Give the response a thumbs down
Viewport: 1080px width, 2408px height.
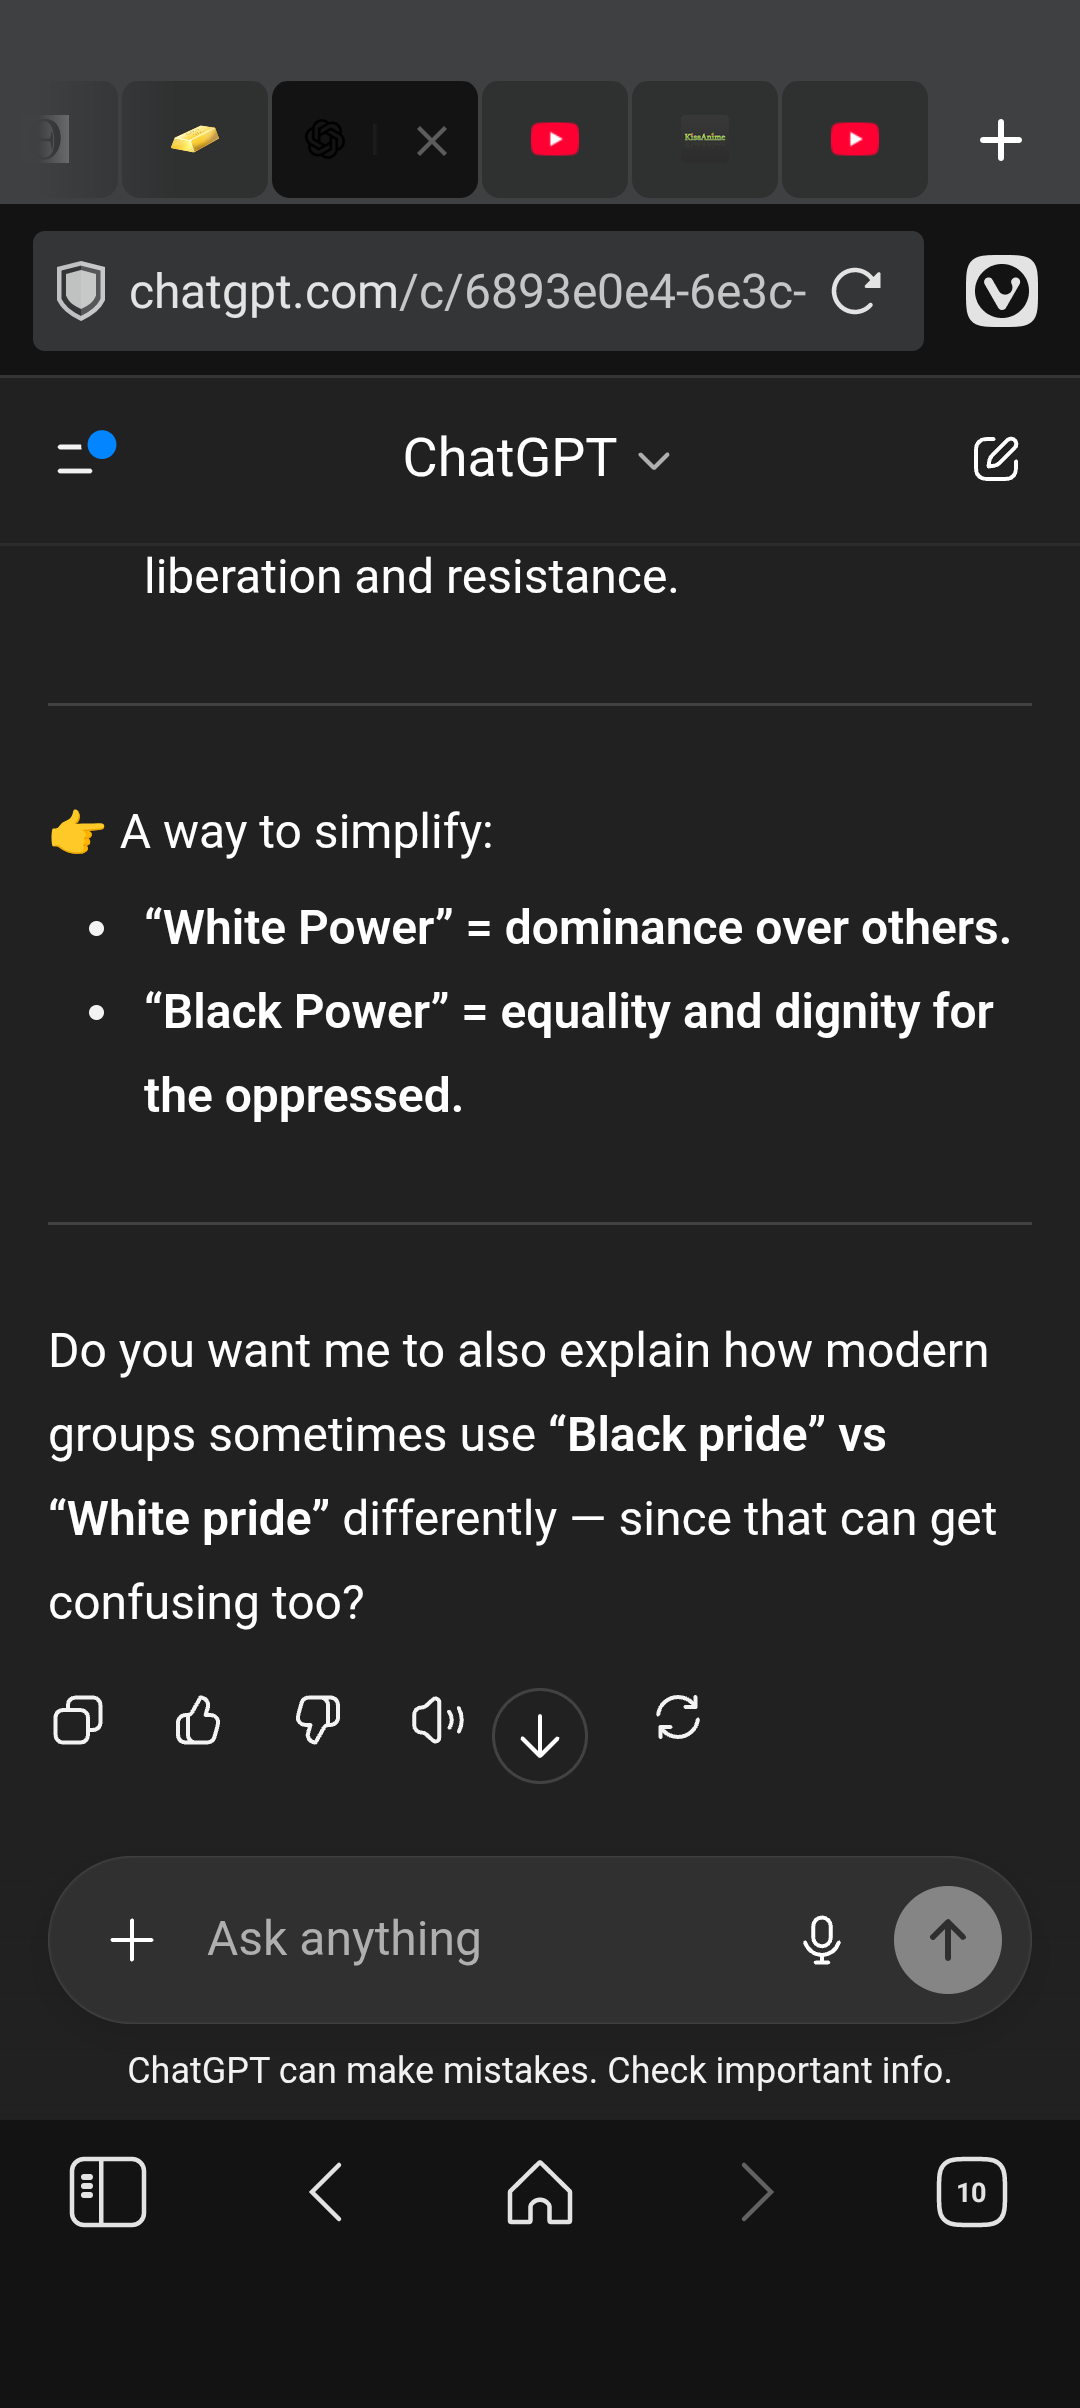(x=318, y=1721)
